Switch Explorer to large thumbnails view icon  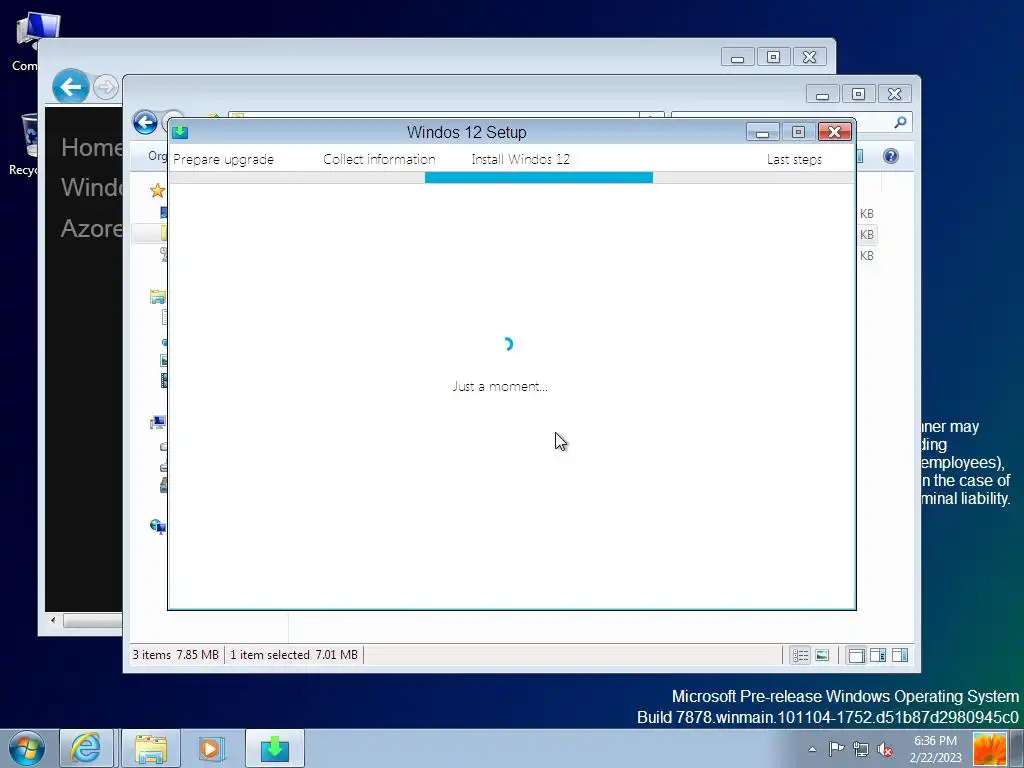[x=822, y=655]
